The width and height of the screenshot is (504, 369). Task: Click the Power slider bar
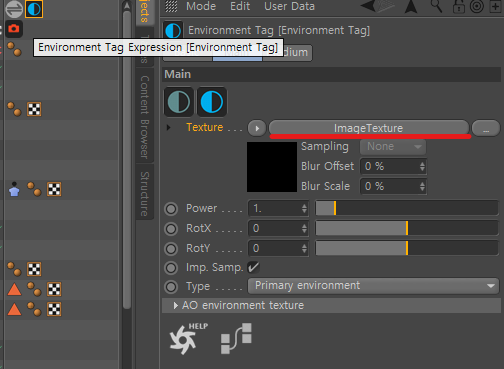[407, 209]
